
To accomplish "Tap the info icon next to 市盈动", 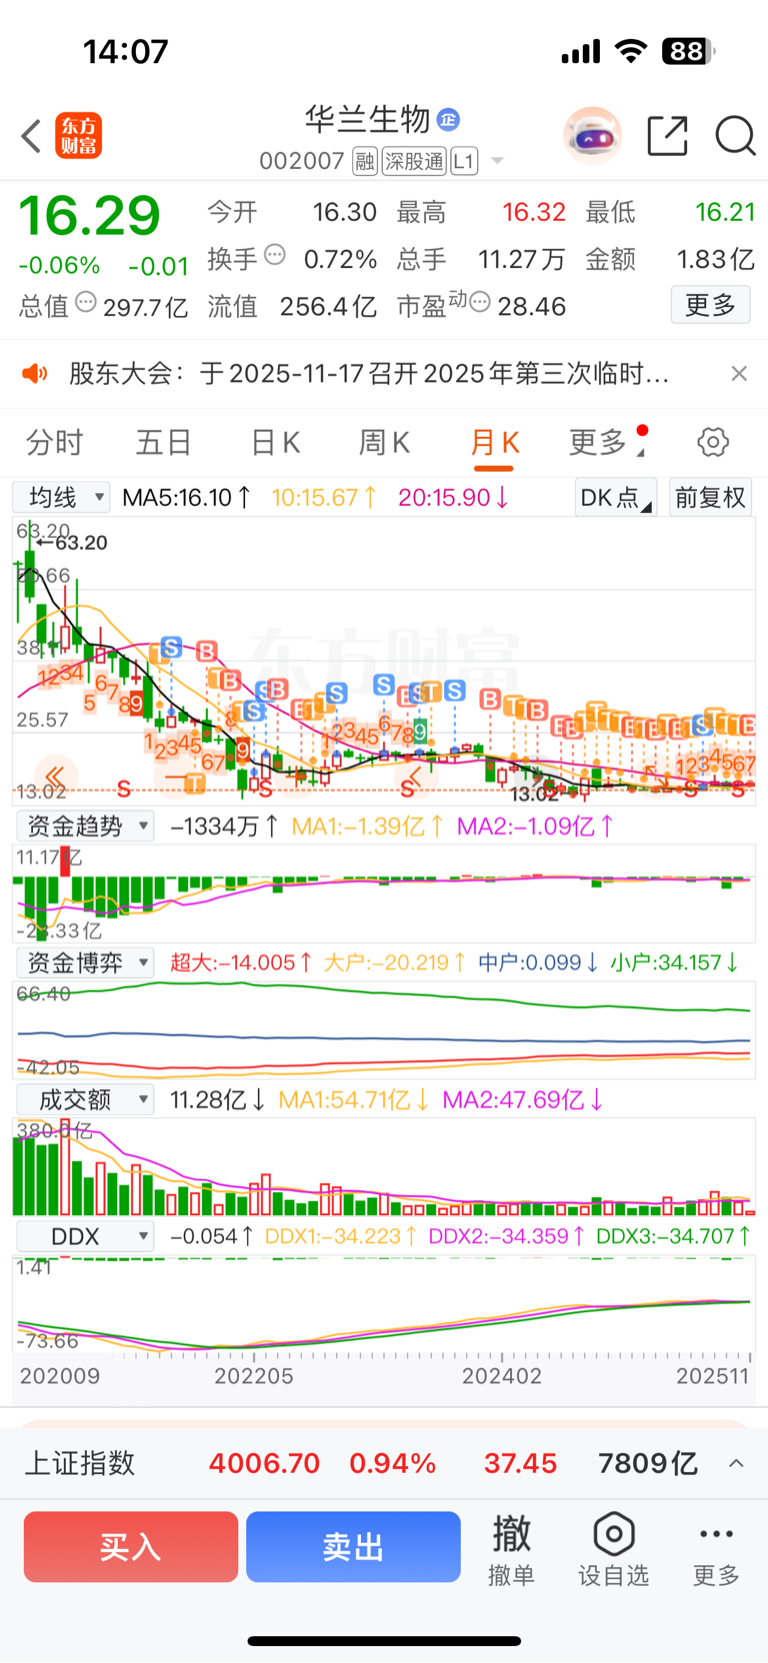I will coord(480,302).
